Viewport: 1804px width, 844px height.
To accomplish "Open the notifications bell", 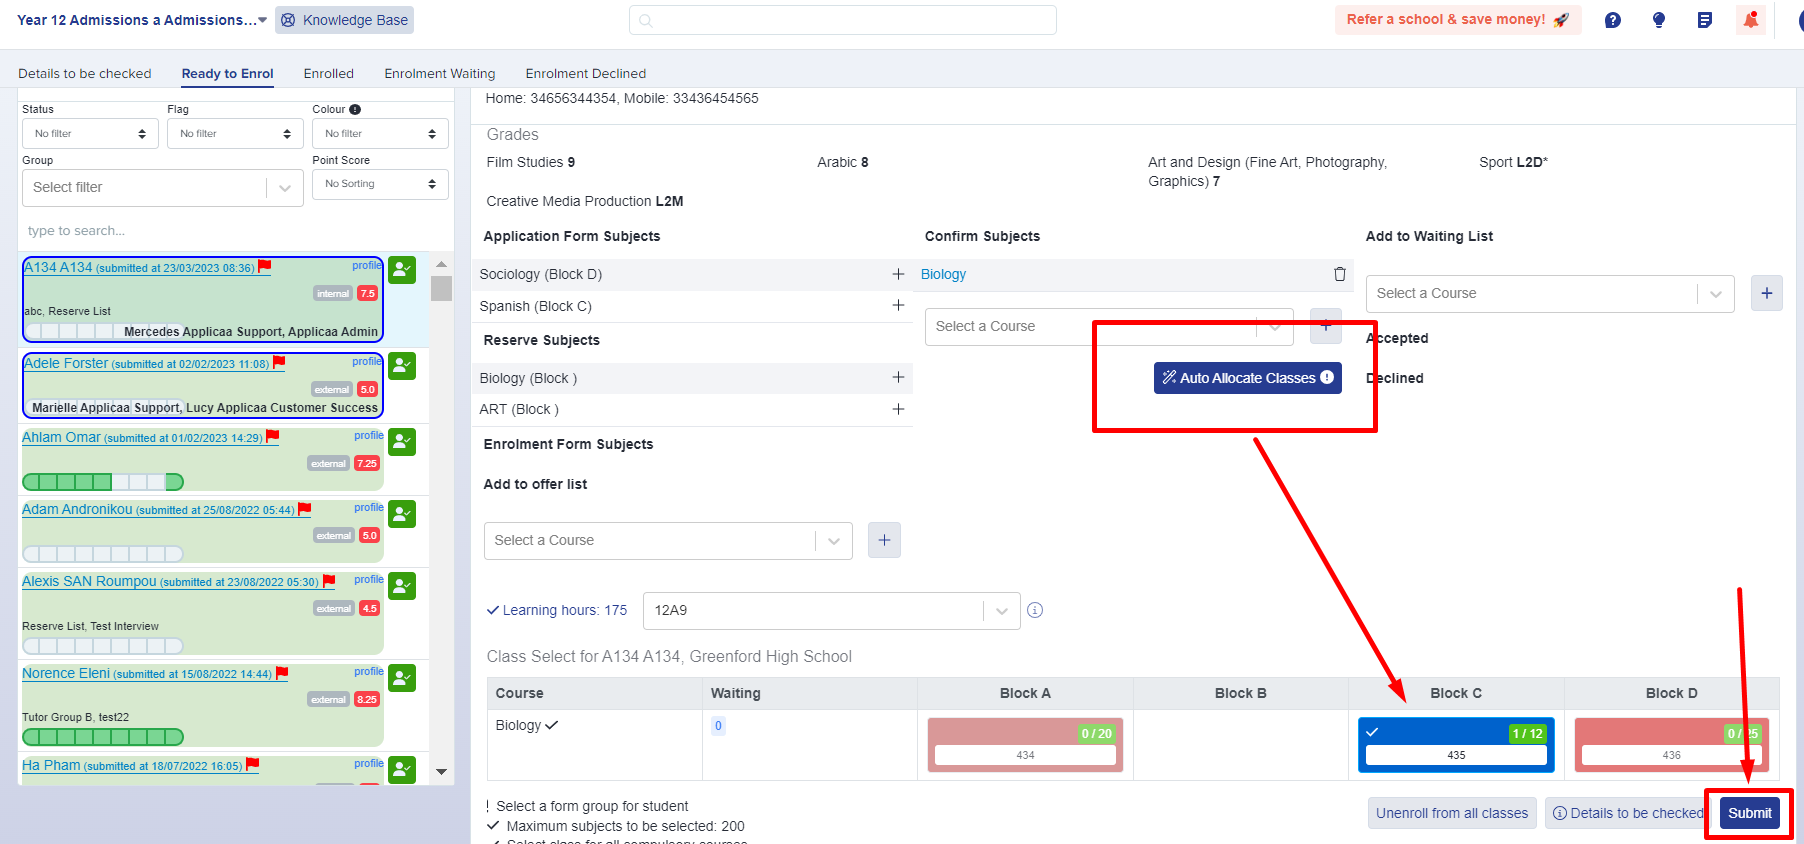I will [x=1751, y=20].
